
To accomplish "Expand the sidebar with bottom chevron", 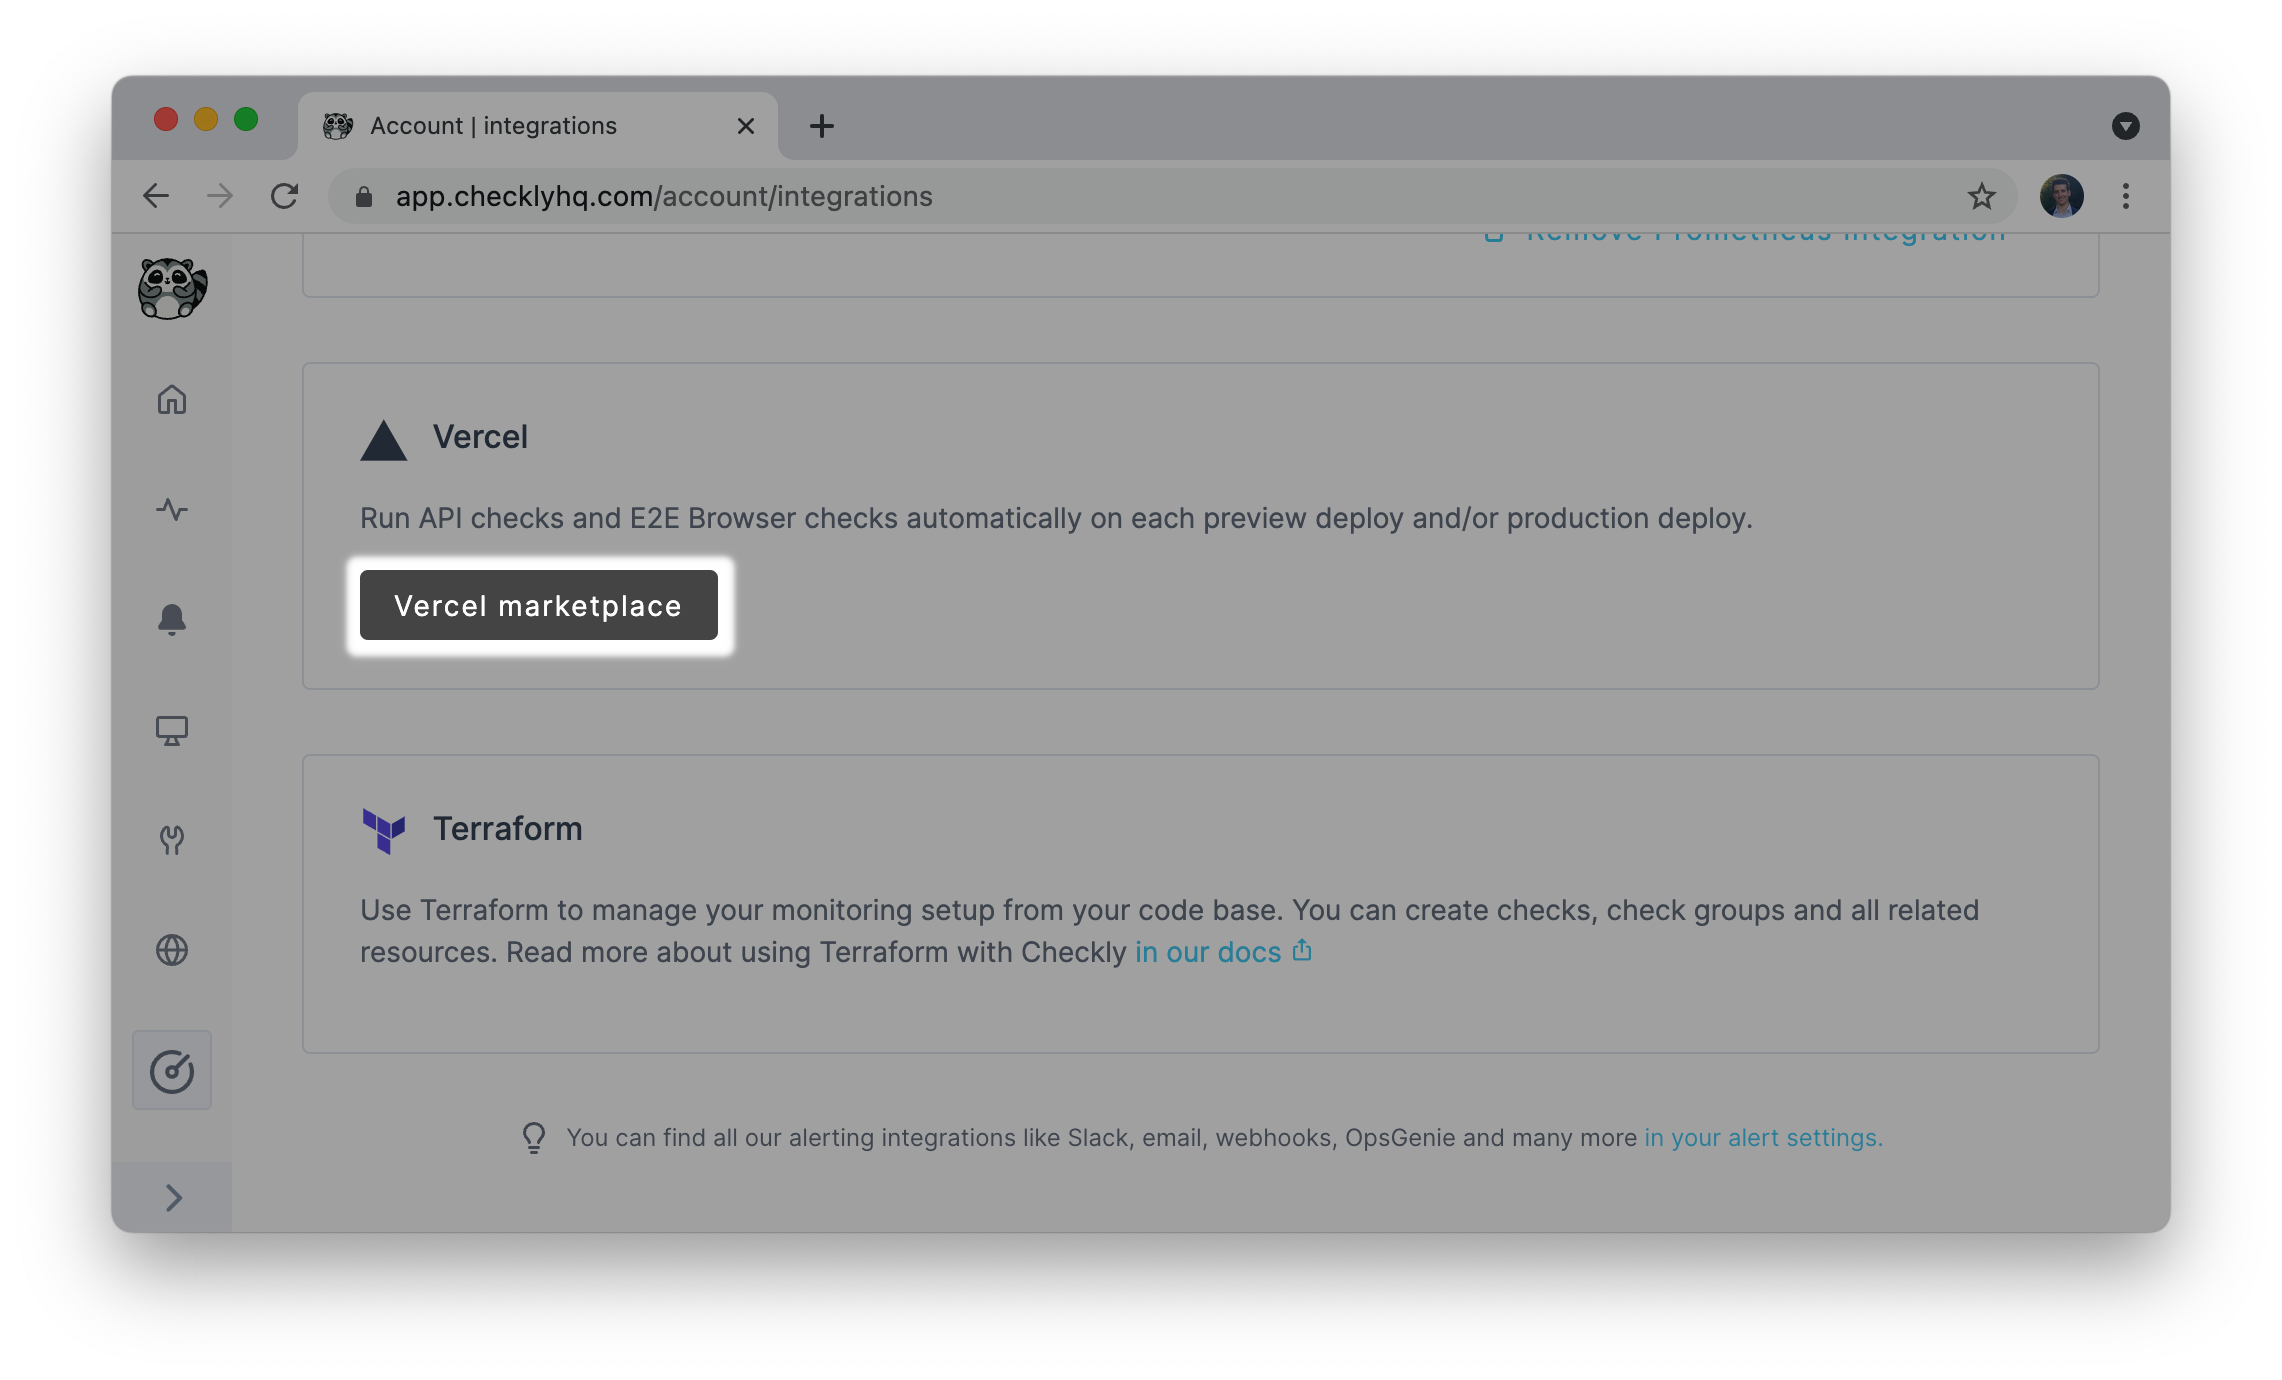I will click(x=173, y=1197).
